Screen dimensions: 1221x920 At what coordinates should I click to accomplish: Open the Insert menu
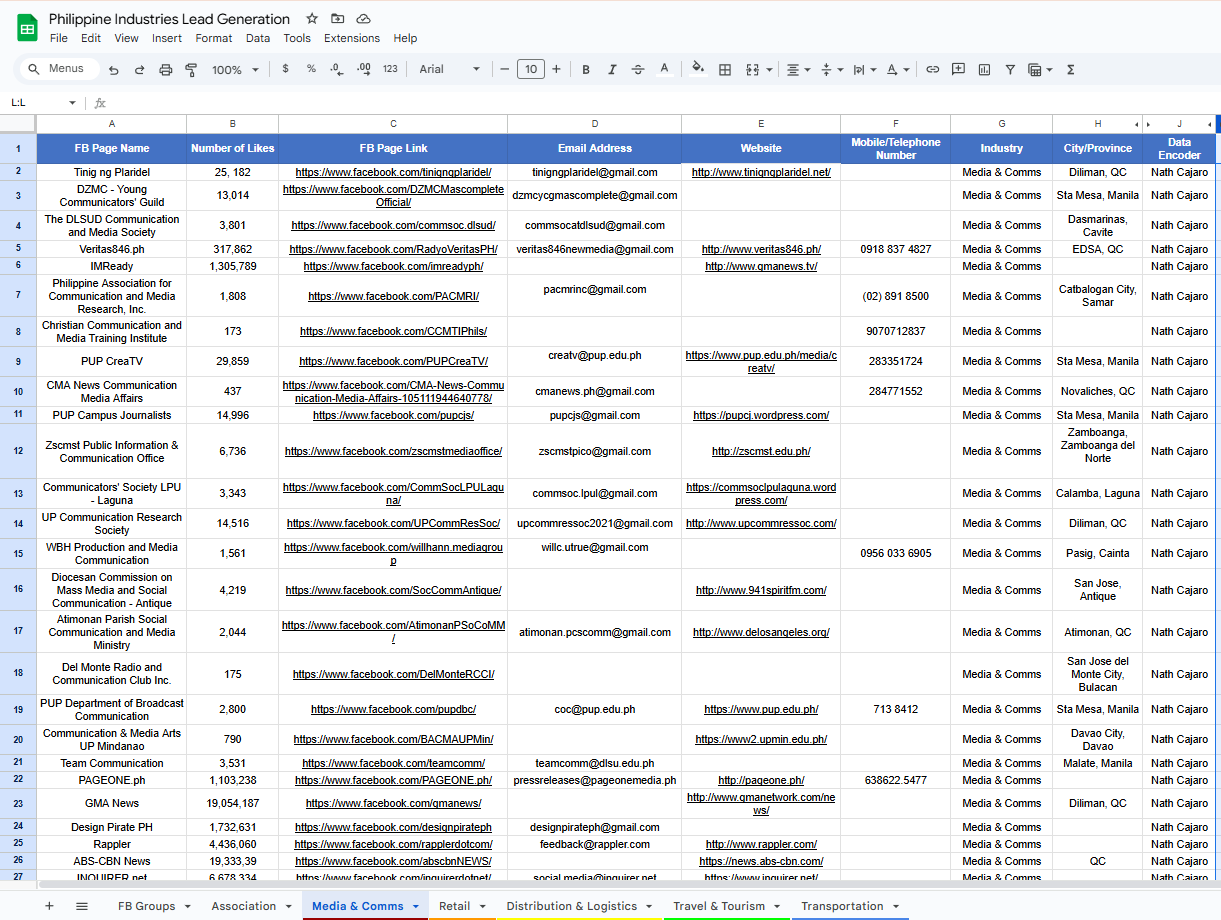167,38
